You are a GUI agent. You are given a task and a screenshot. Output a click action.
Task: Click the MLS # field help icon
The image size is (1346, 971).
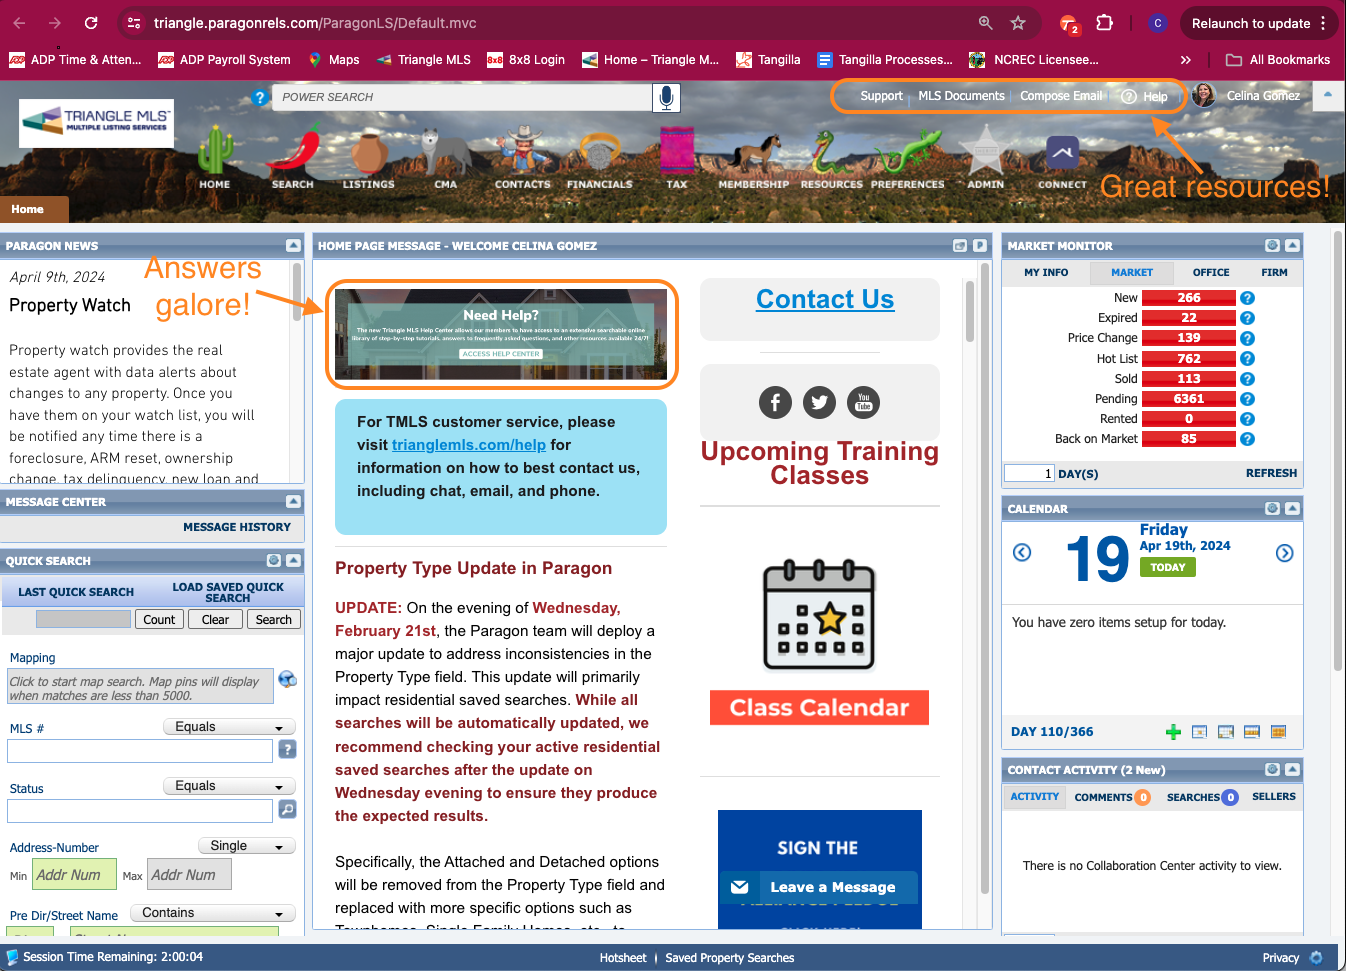[287, 749]
